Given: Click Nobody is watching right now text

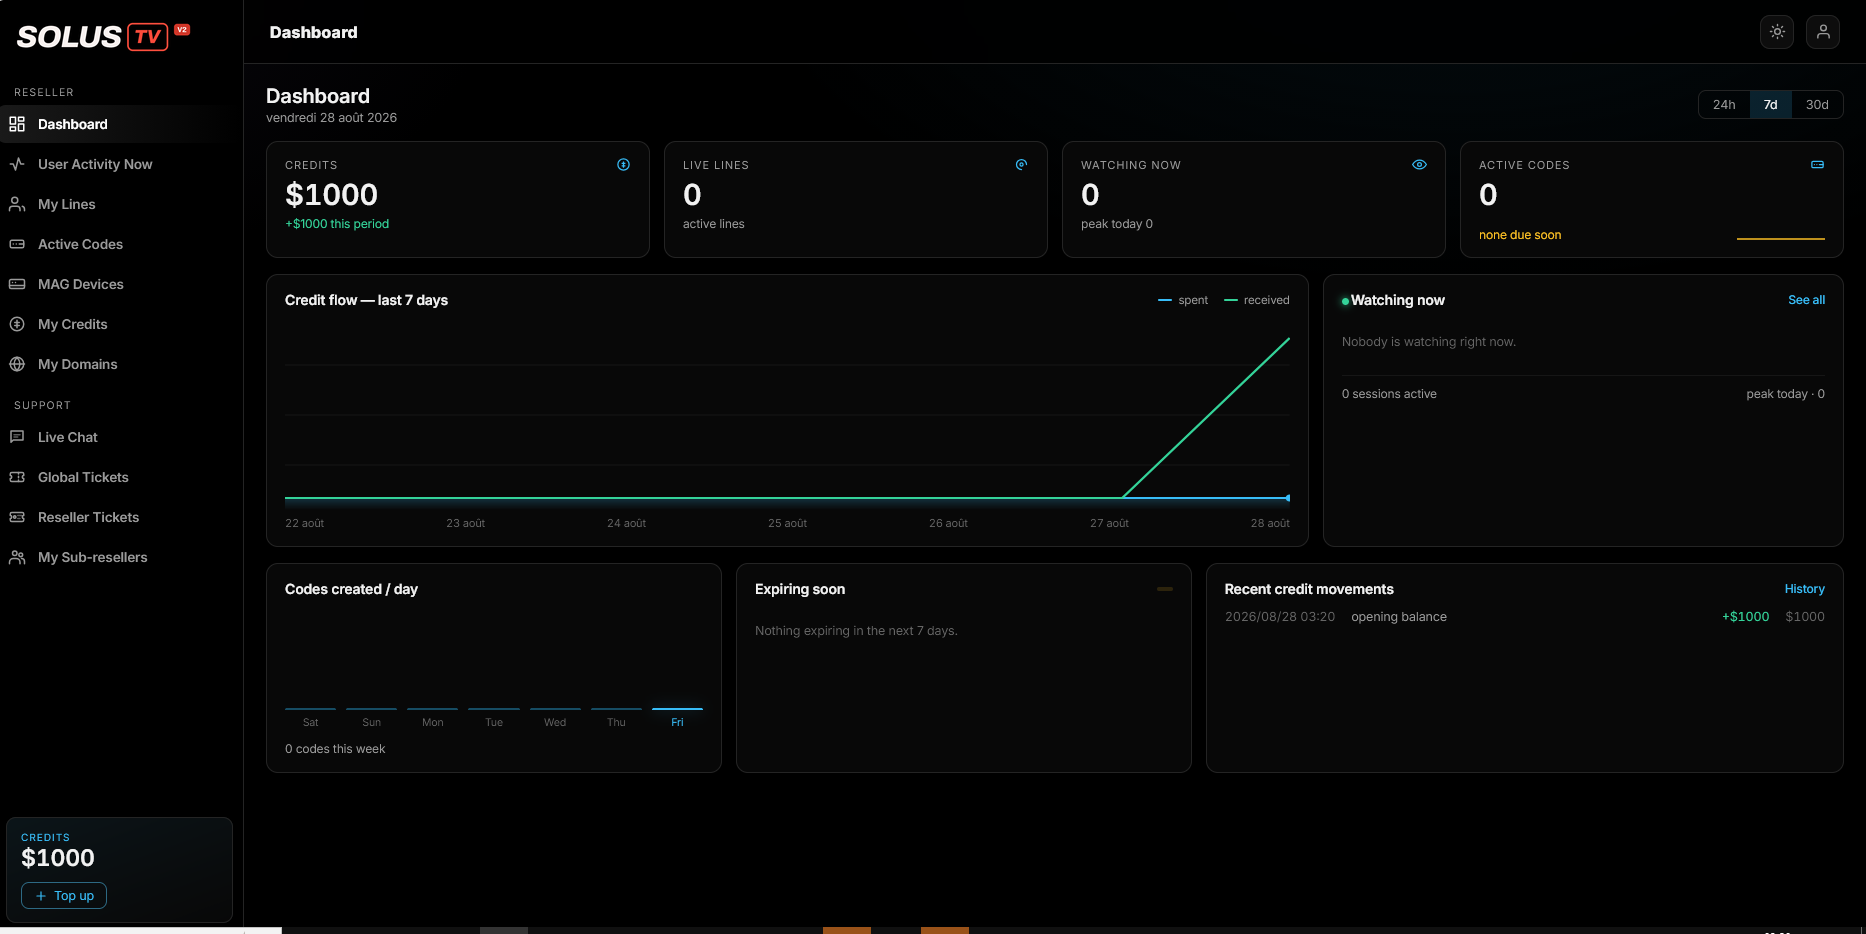Looking at the screenshot, I should click(x=1429, y=342).
